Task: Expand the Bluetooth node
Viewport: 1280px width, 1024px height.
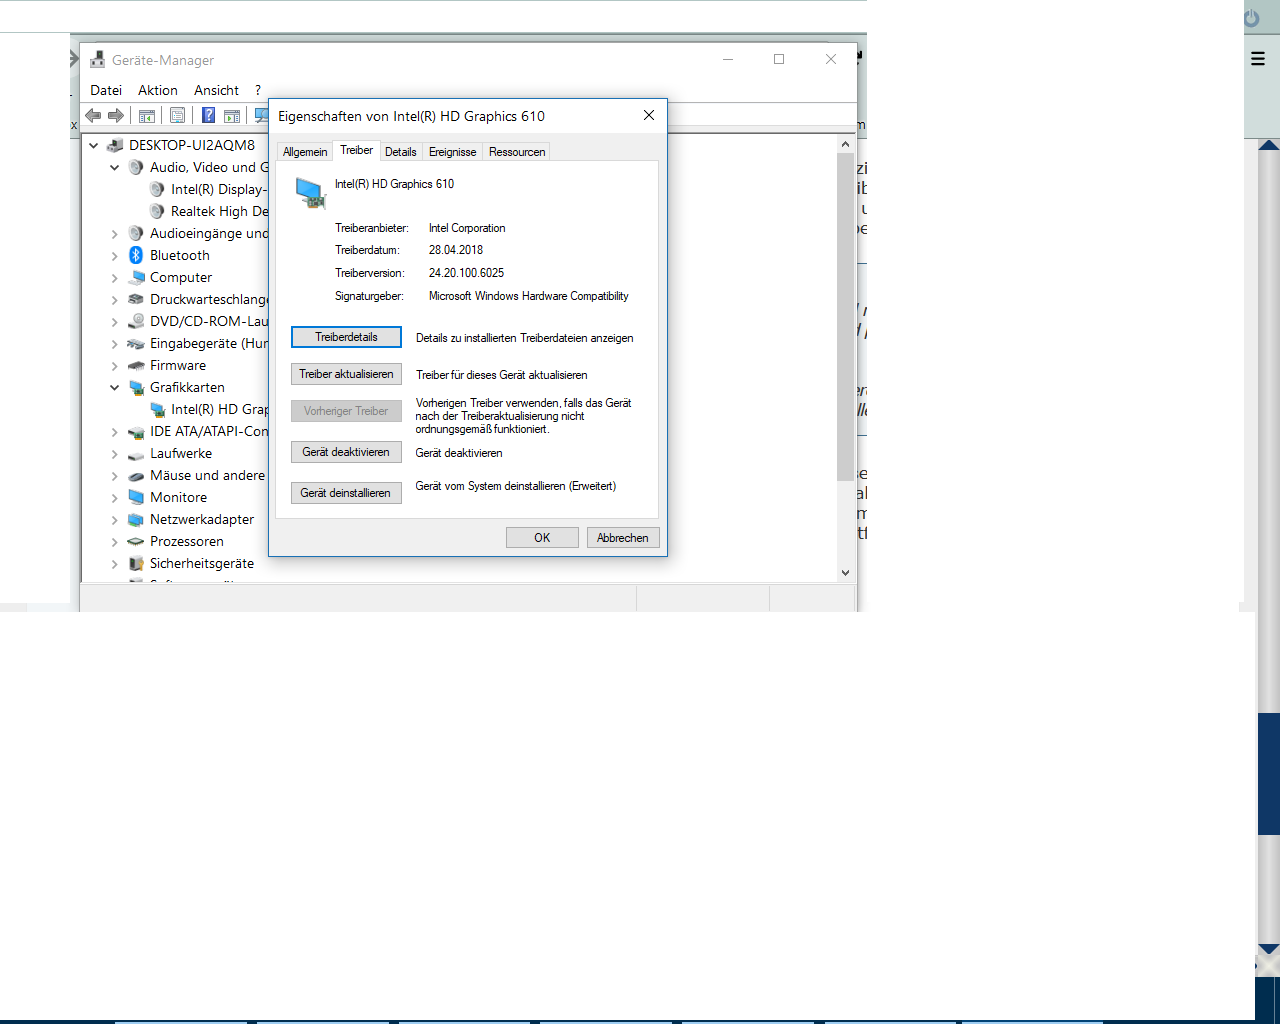Action: tap(115, 255)
